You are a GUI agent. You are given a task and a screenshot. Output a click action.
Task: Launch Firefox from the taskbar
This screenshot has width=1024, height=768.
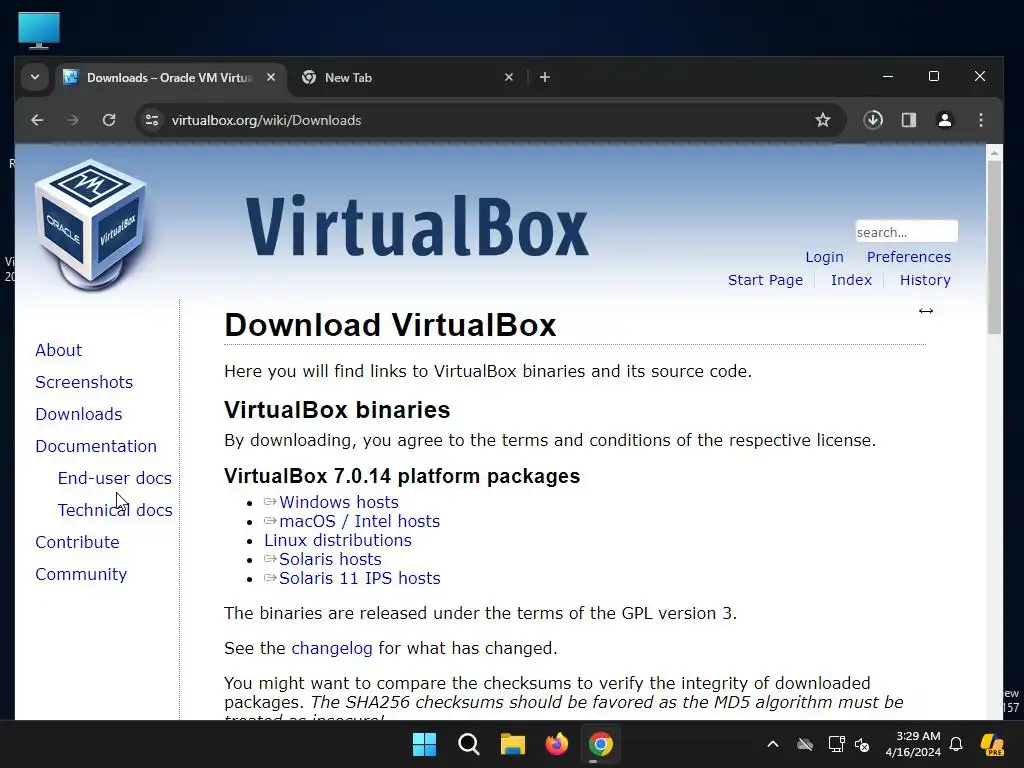(556, 744)
